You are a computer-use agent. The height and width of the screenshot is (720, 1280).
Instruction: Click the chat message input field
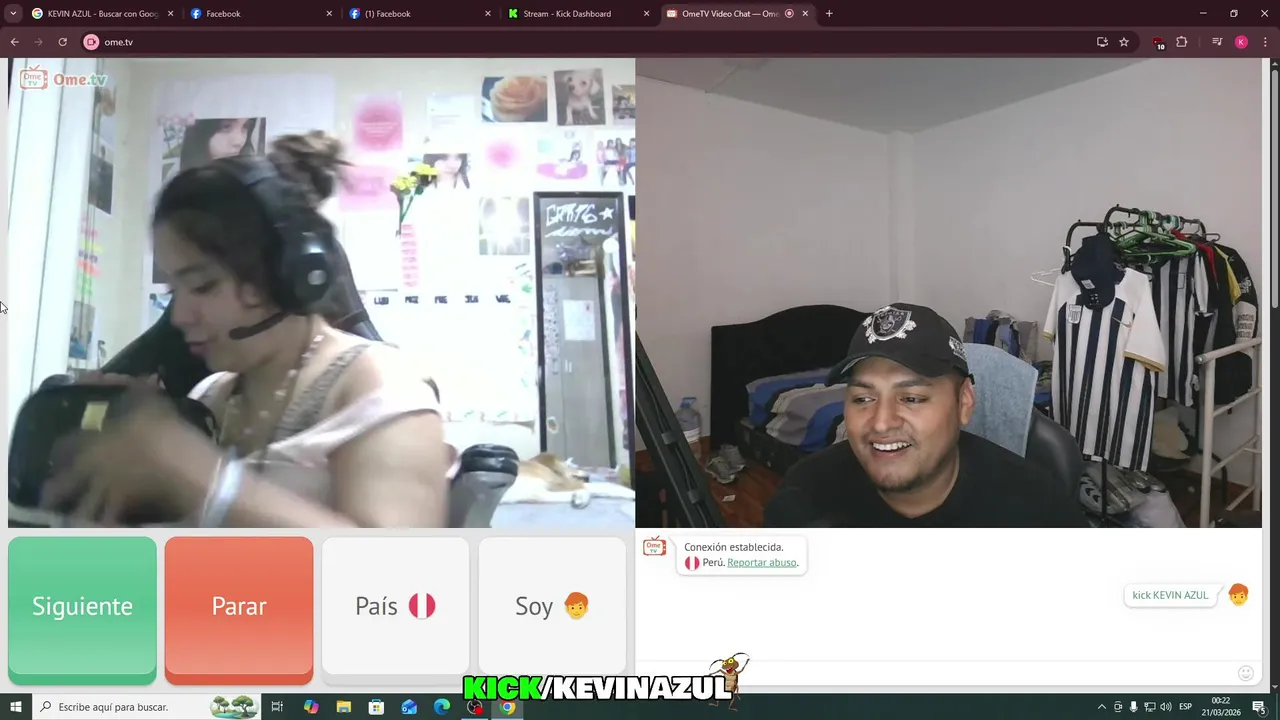click(x=935, y=673)
